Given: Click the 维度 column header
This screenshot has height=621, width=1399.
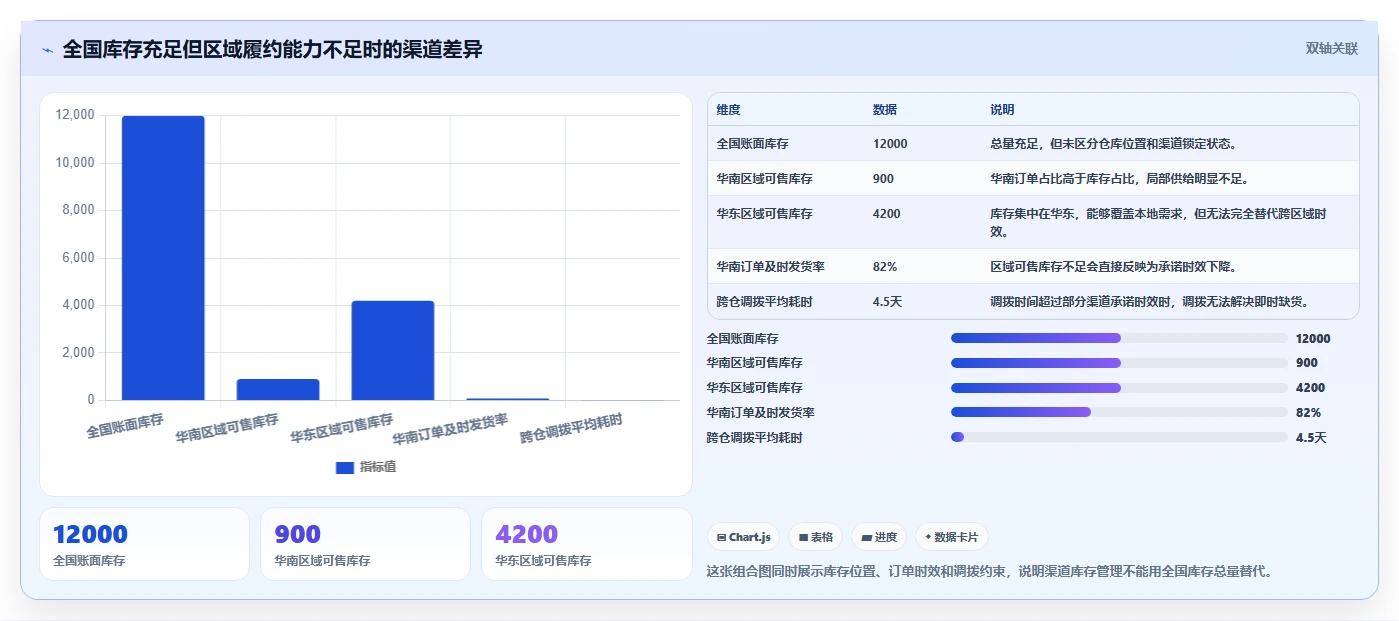Looking at the screenshot, I should pos(729,109).
